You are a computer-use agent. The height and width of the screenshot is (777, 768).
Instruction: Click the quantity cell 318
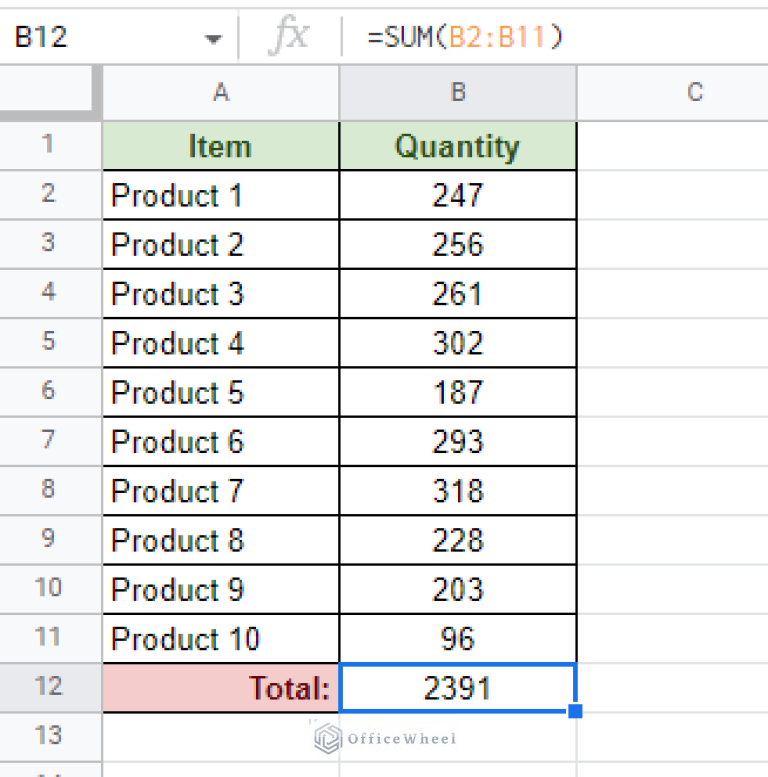pos(458,491)
